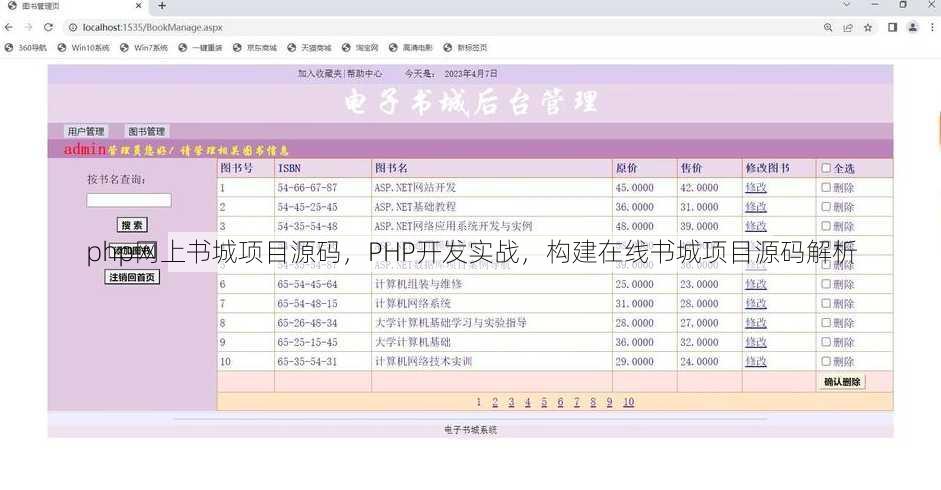Open the Win10系统 bookmark
Screen dimensions: 941x490
point(84,47)
